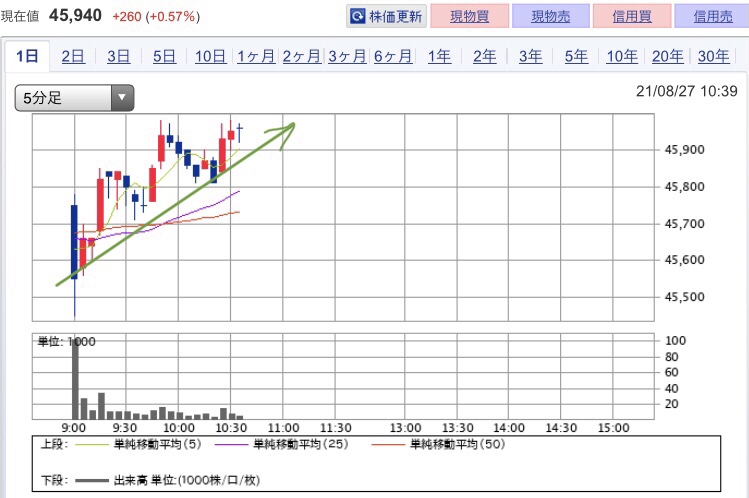Switch to the 2日 period

73,56
